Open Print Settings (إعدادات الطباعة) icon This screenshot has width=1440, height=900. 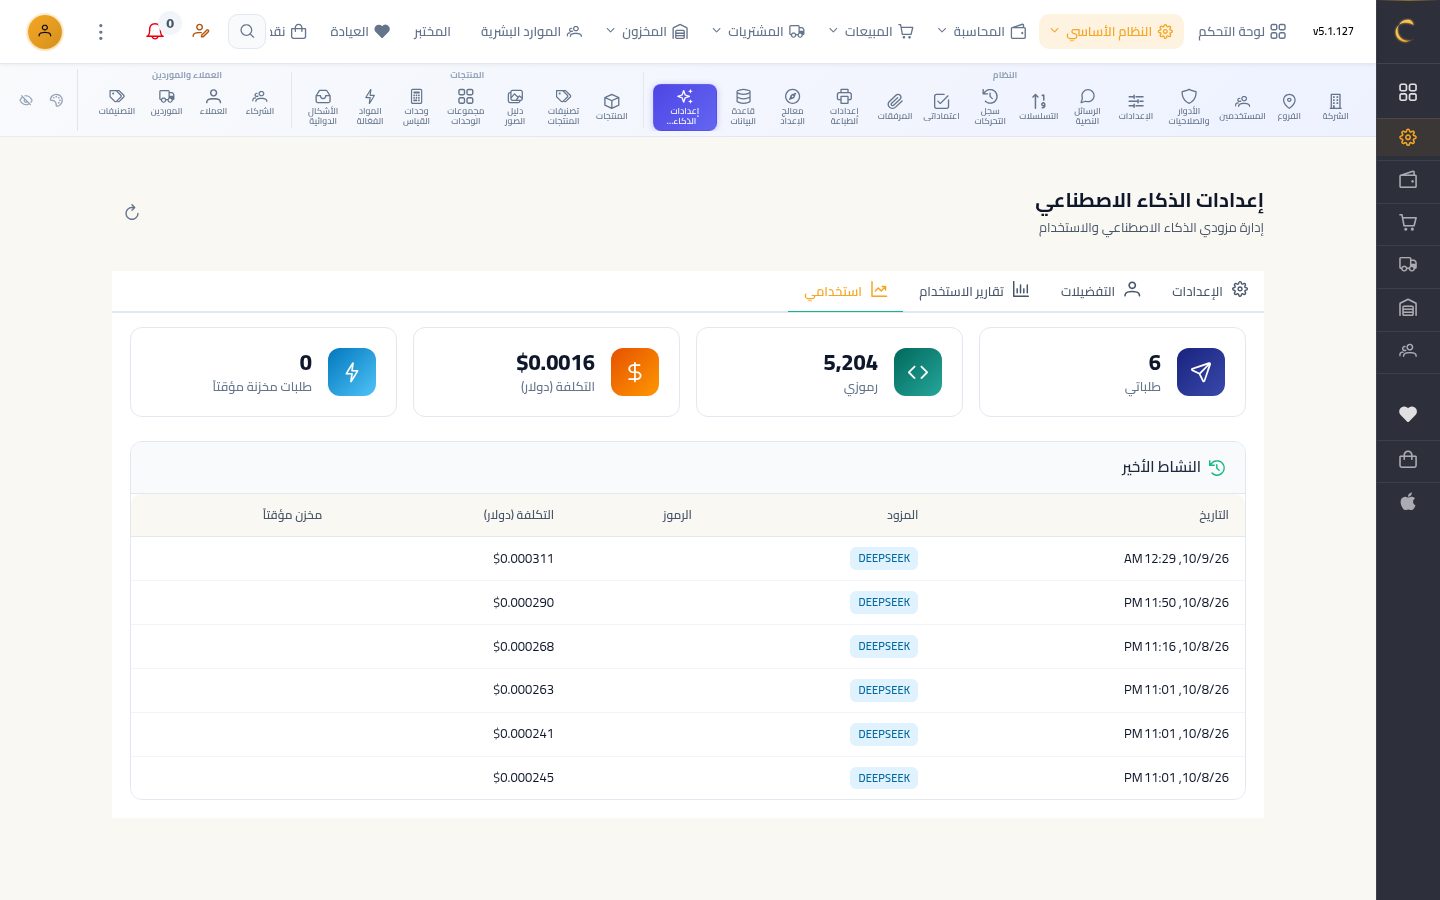click(844, 107)
